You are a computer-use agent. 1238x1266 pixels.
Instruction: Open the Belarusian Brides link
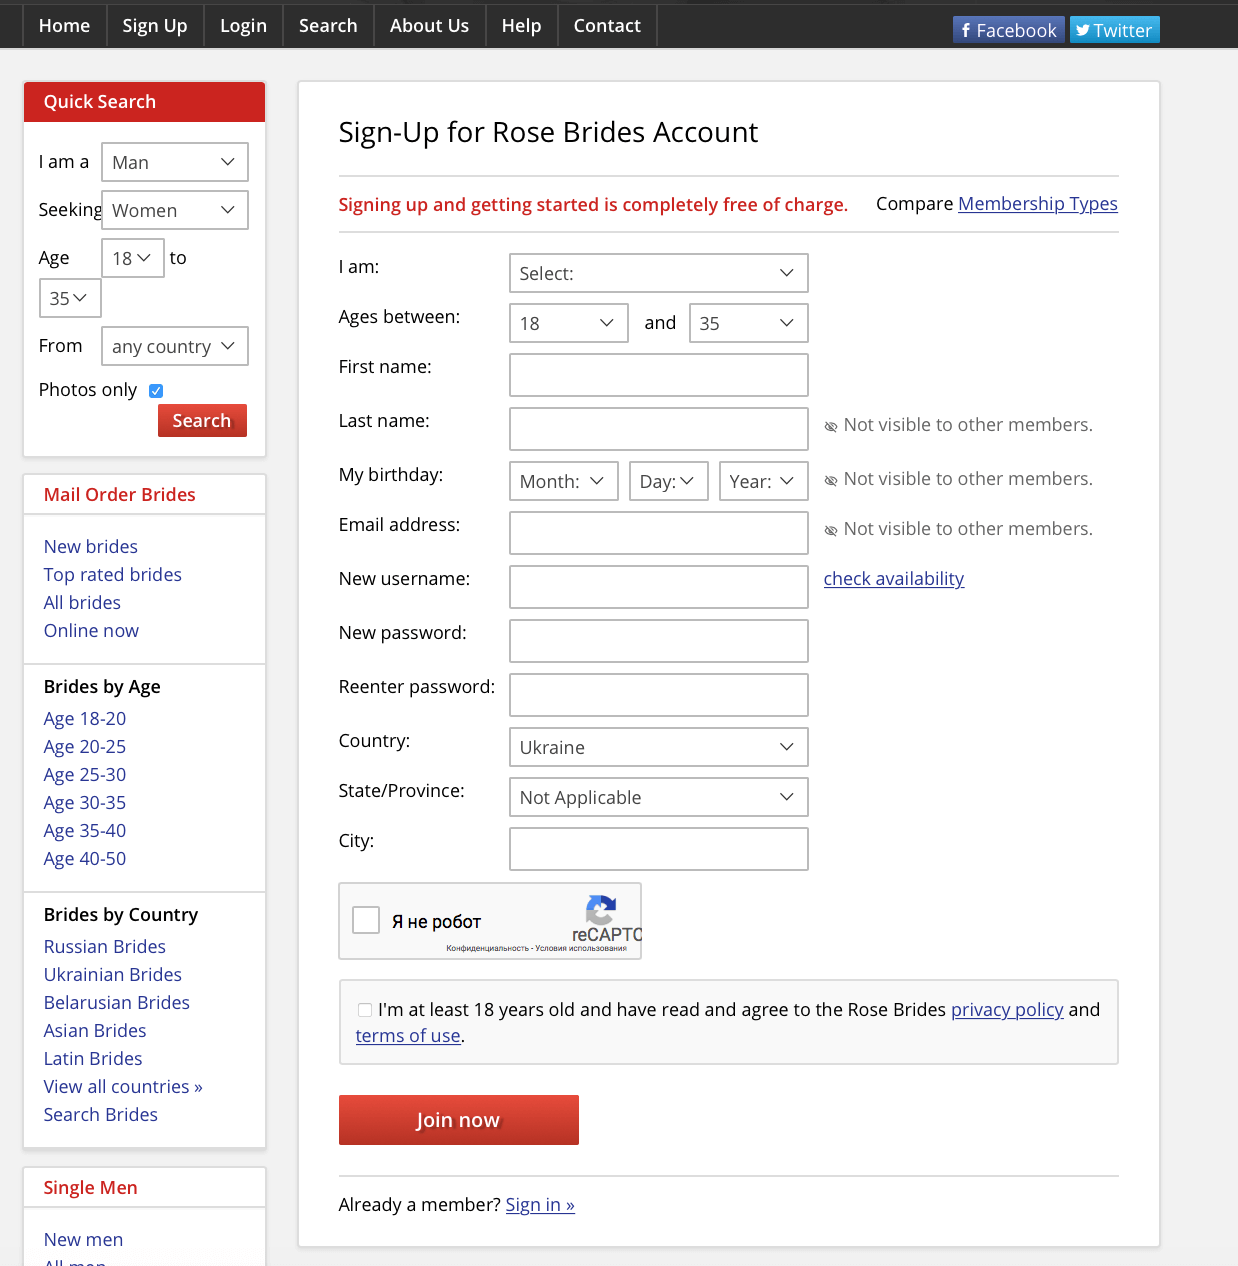point(117,1003)
